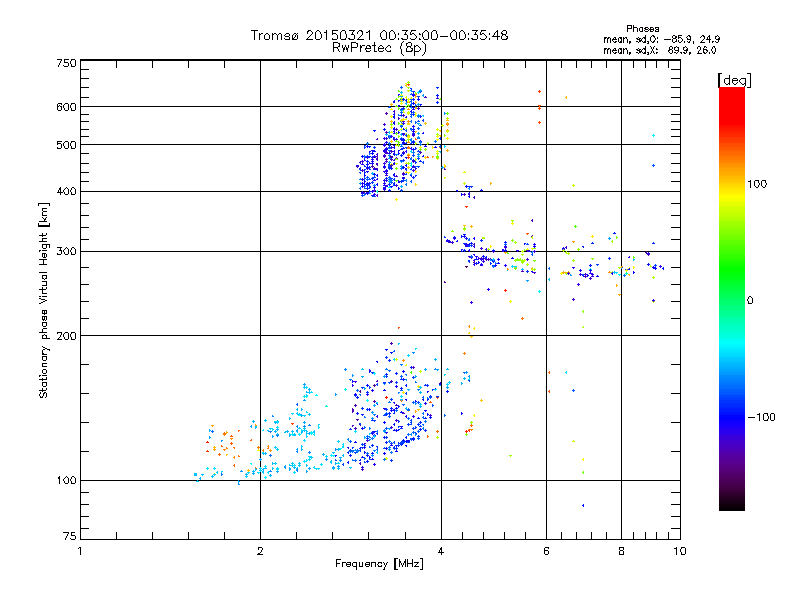Click the y-axis label '75'
800x600 pixels.
tap(70, 536)
